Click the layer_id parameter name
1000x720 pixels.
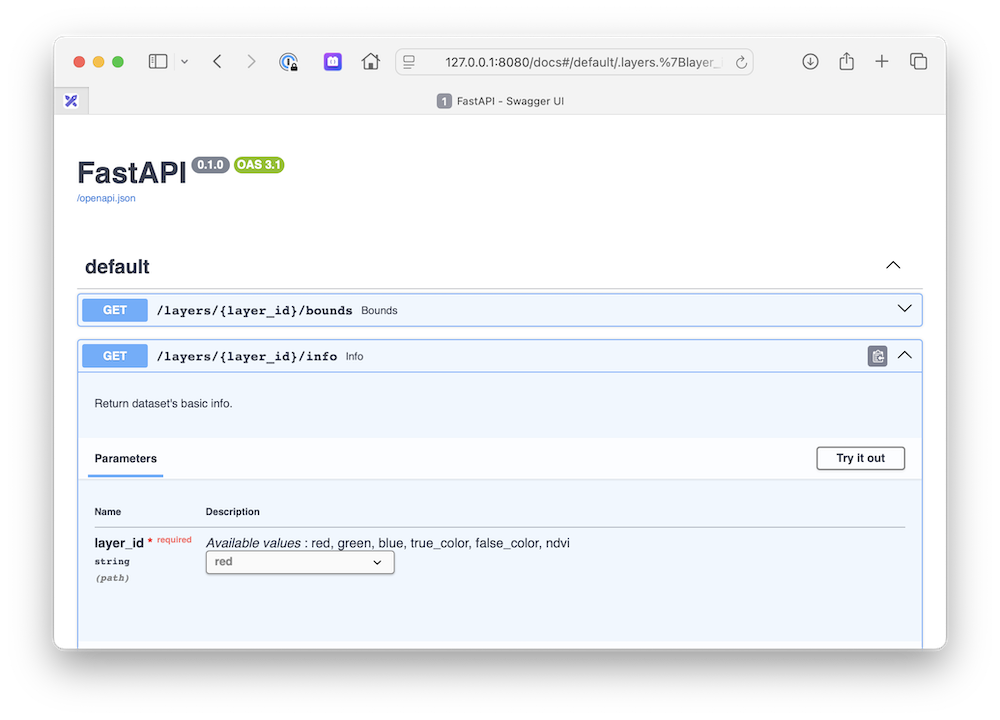coord(119,543)
